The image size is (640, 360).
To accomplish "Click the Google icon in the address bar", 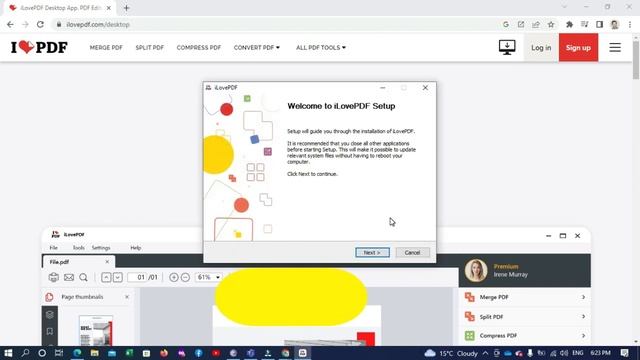I will coord(506,24).
